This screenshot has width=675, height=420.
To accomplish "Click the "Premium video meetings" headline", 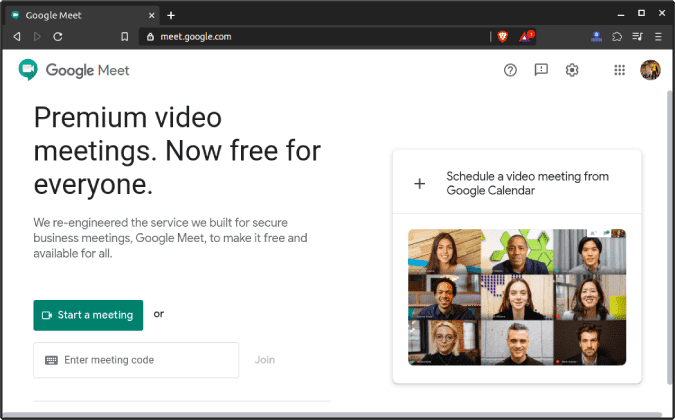I will pos(177,151).
